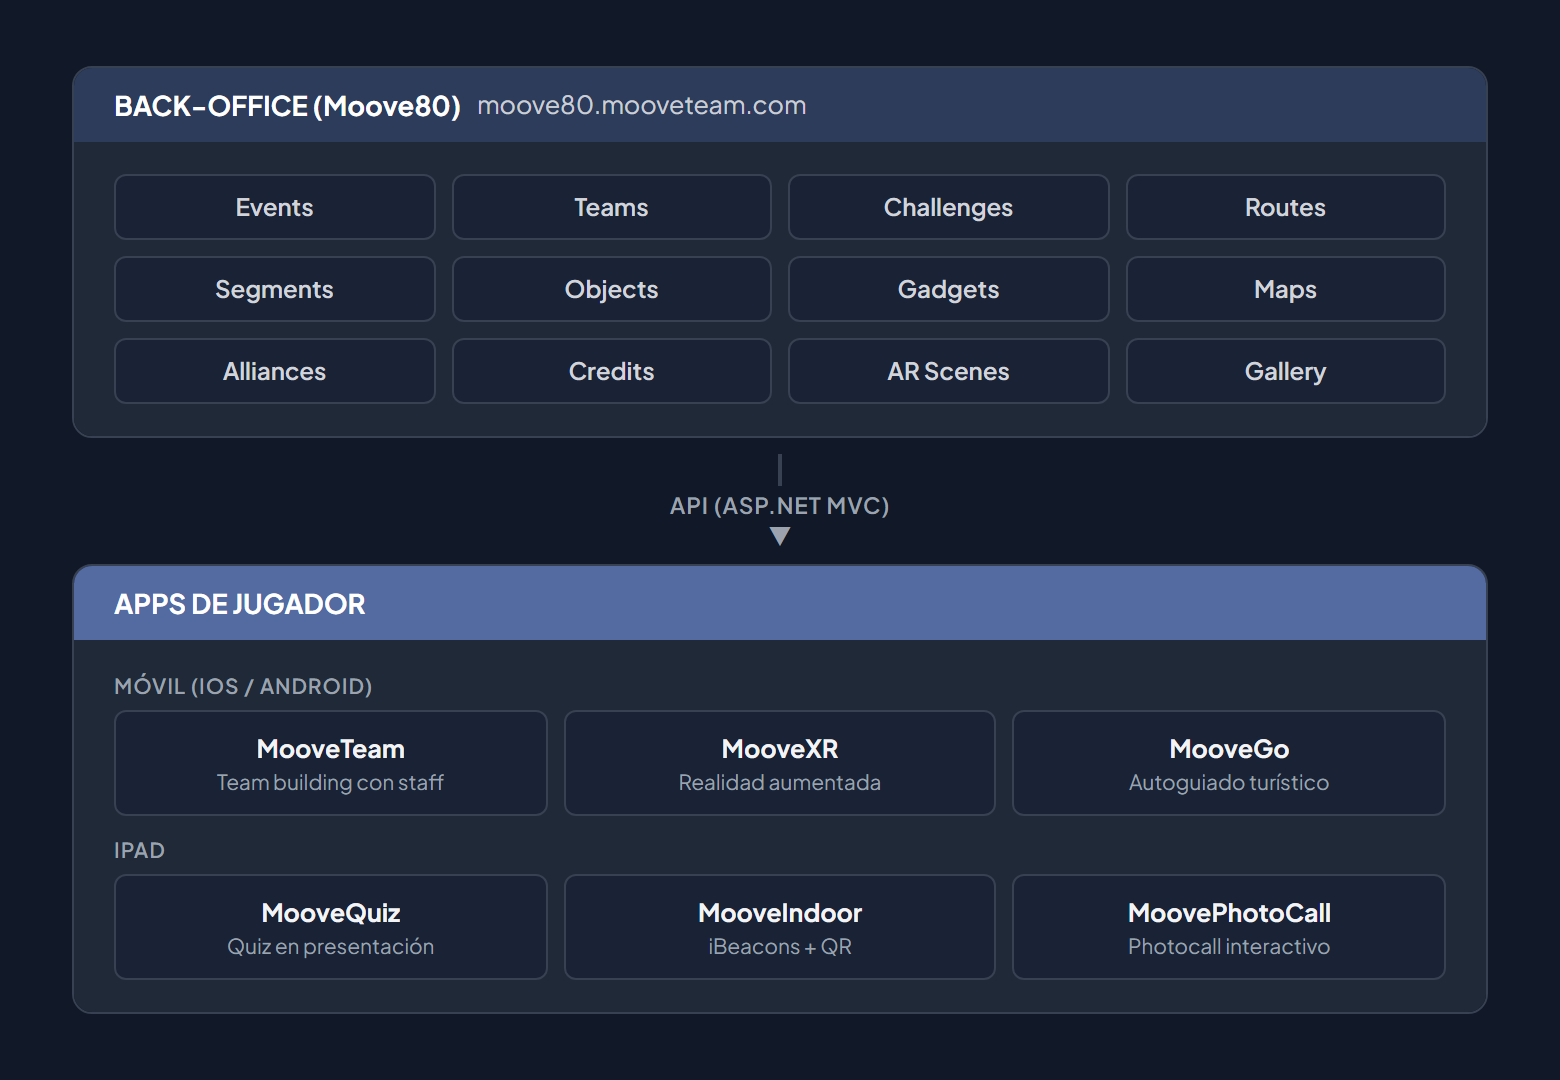Open the Maps module box
Viewport: 1560px width, 1080px height.
(1285, 289)
